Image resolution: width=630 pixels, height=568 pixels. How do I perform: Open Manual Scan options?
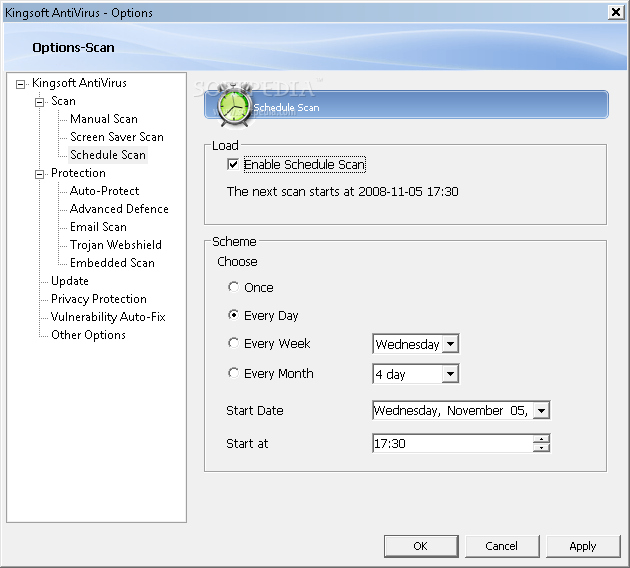pos(104,119)
